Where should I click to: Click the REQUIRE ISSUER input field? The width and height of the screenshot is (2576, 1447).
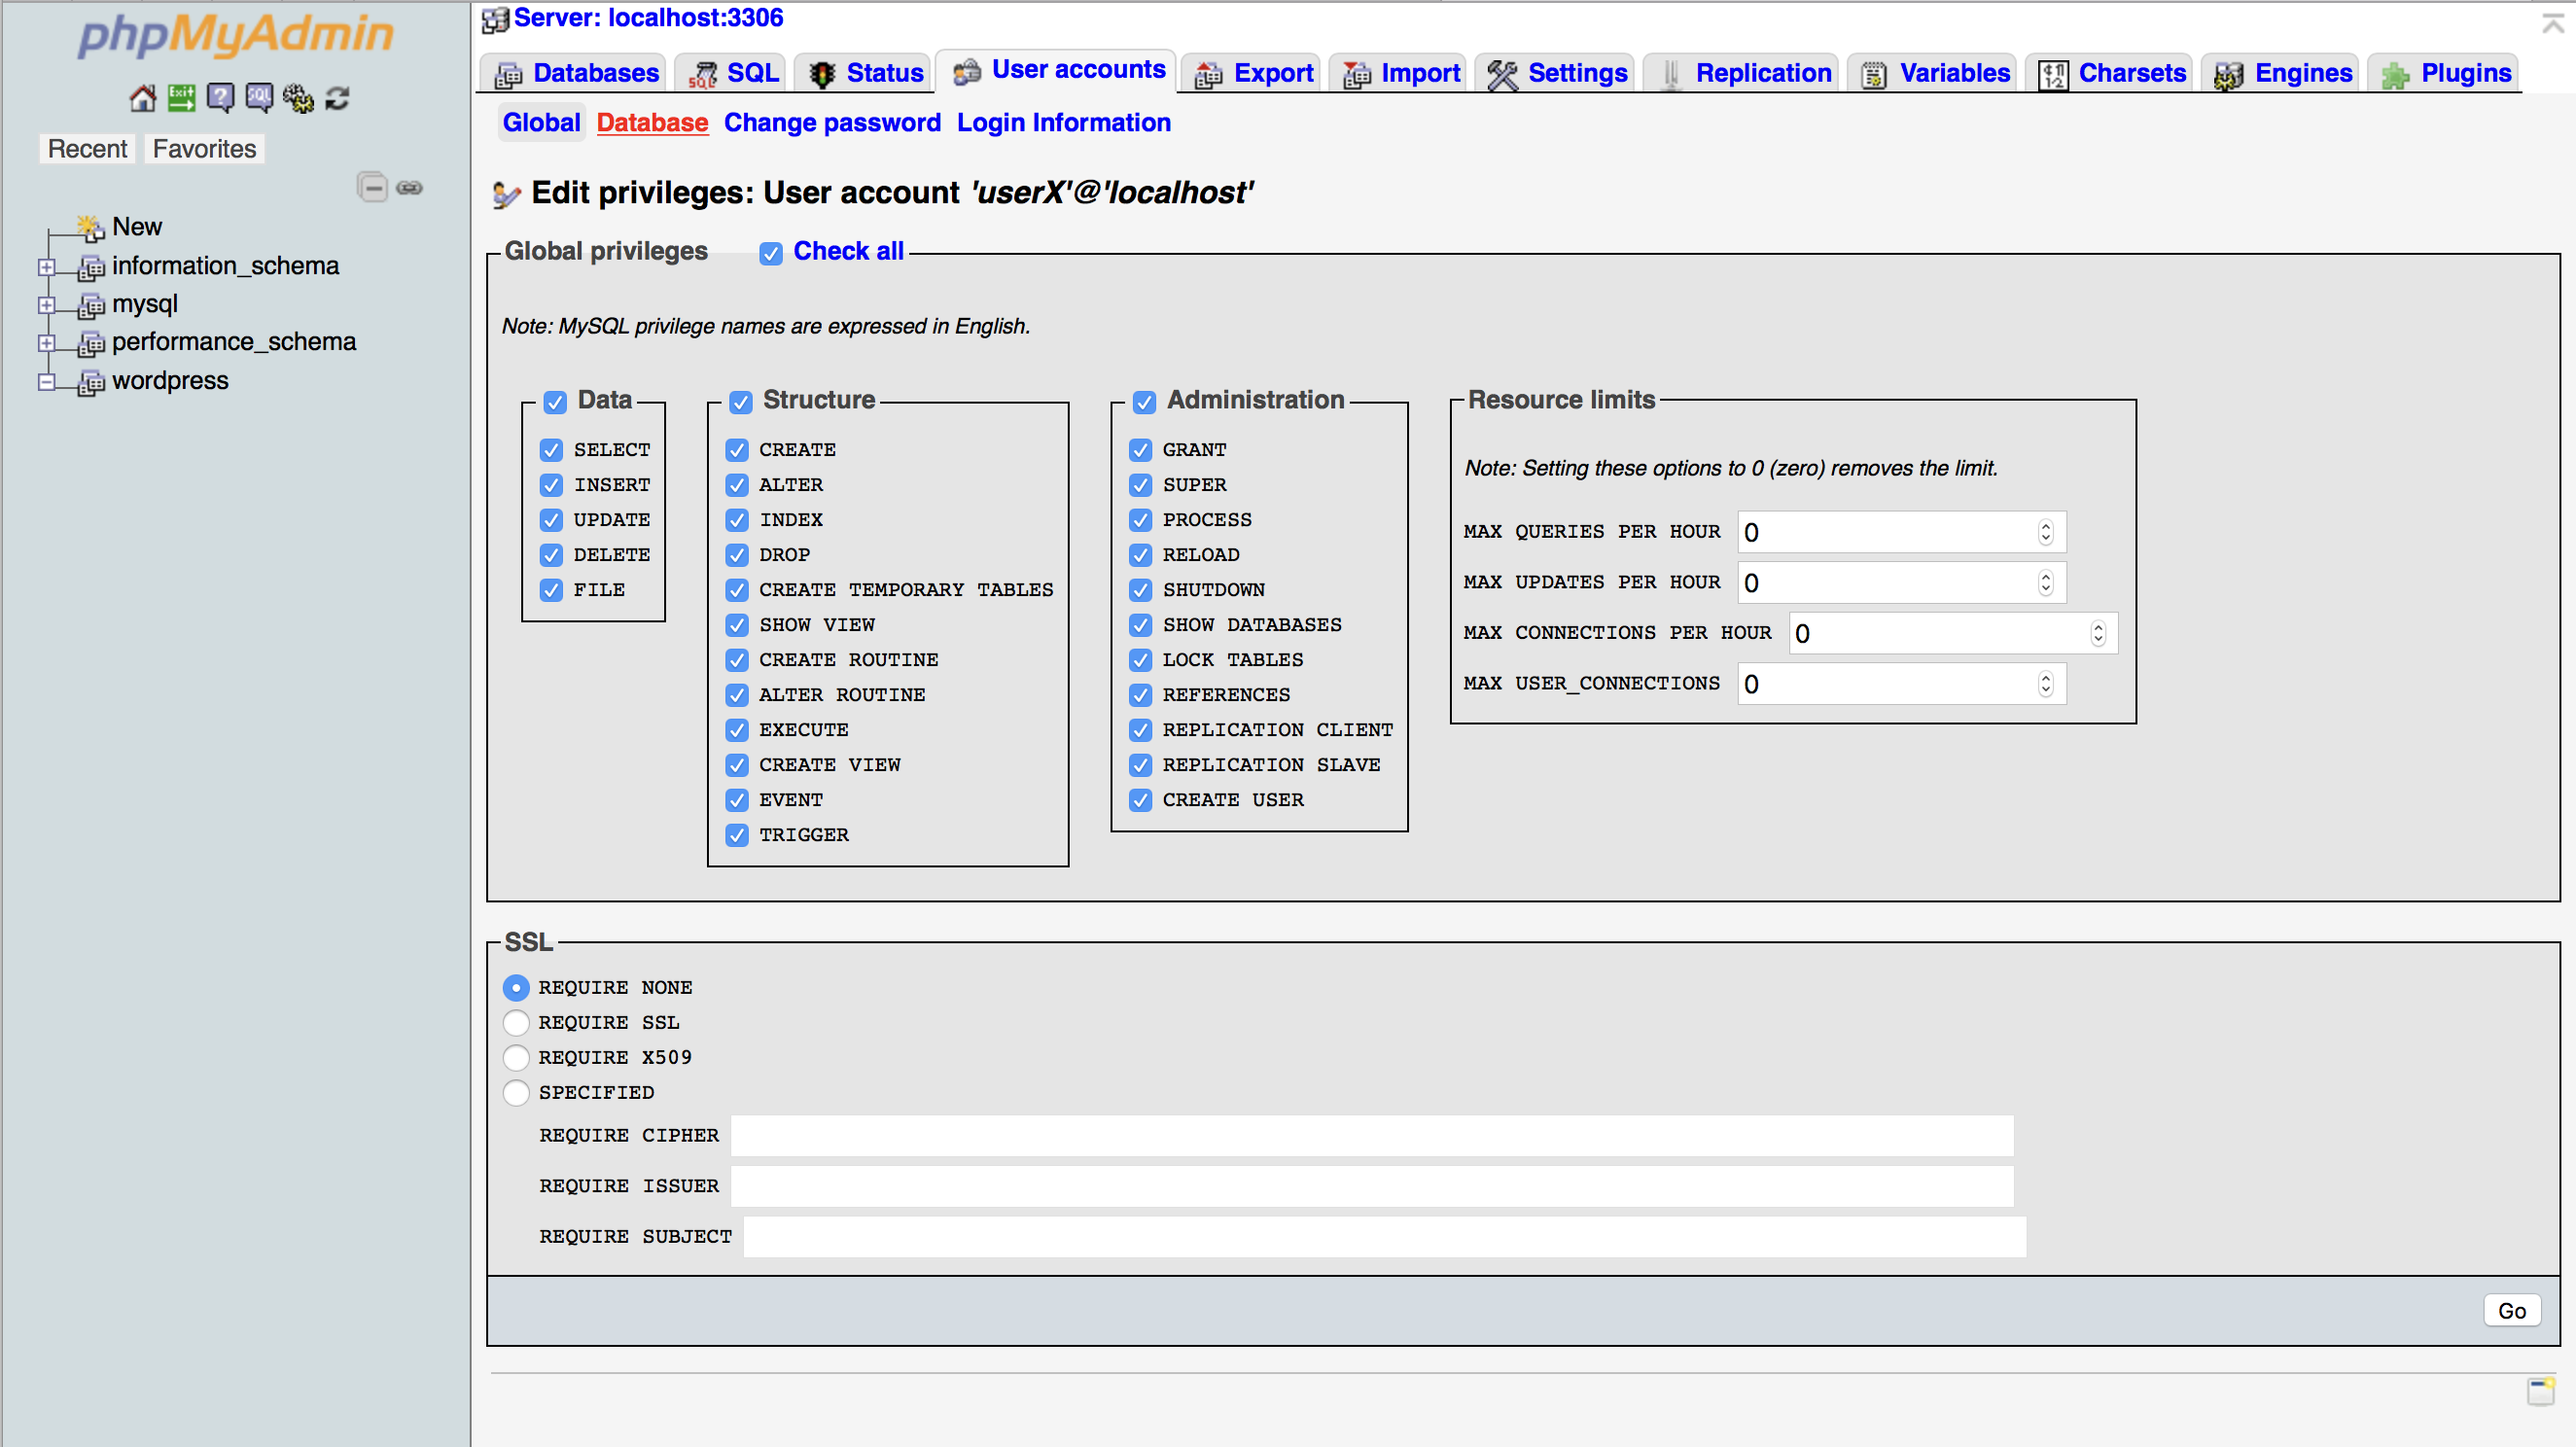pos(1372,1186)
